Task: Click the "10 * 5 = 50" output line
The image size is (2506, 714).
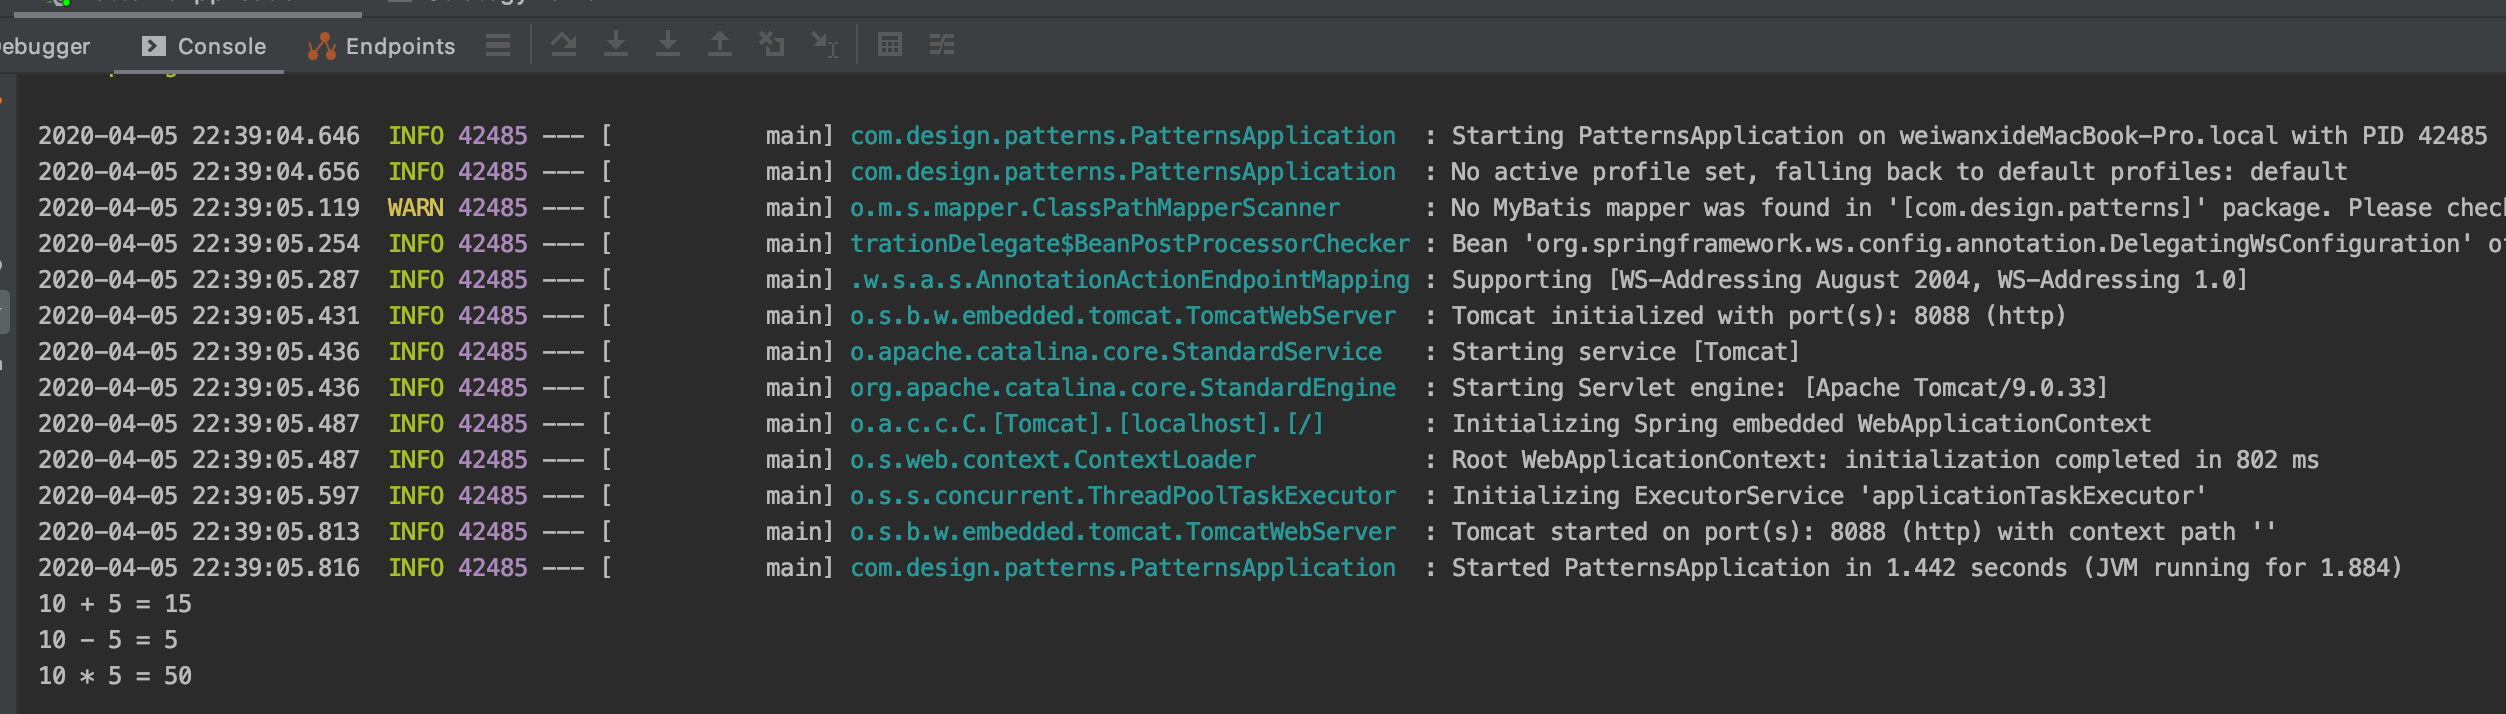Action: (114, 676)
